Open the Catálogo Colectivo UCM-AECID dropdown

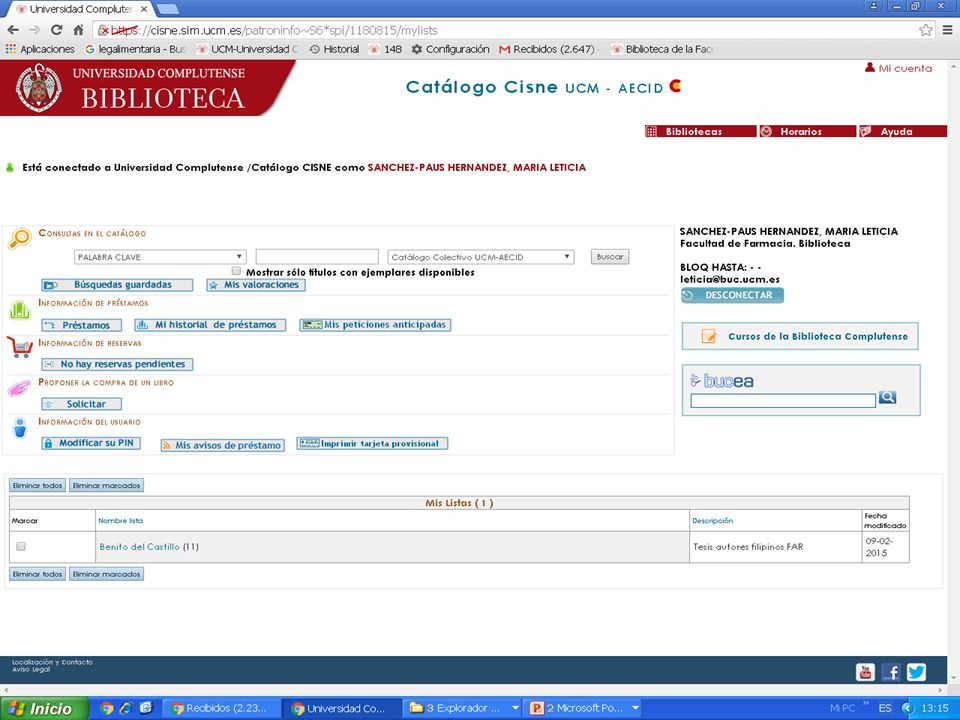pyautogui.click(x=481, y=257)
